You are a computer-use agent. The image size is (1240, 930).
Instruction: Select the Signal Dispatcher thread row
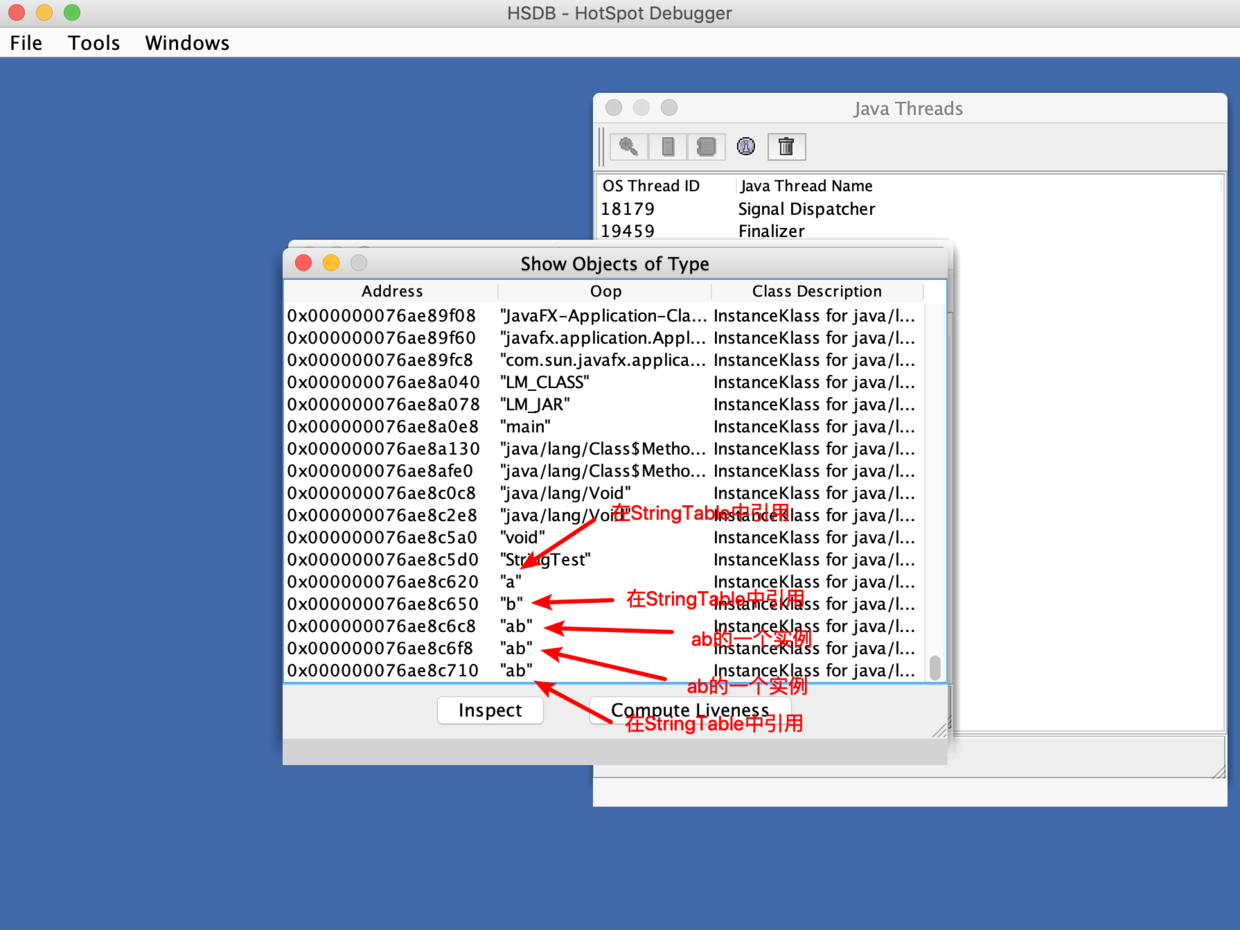tap(806, 209)
